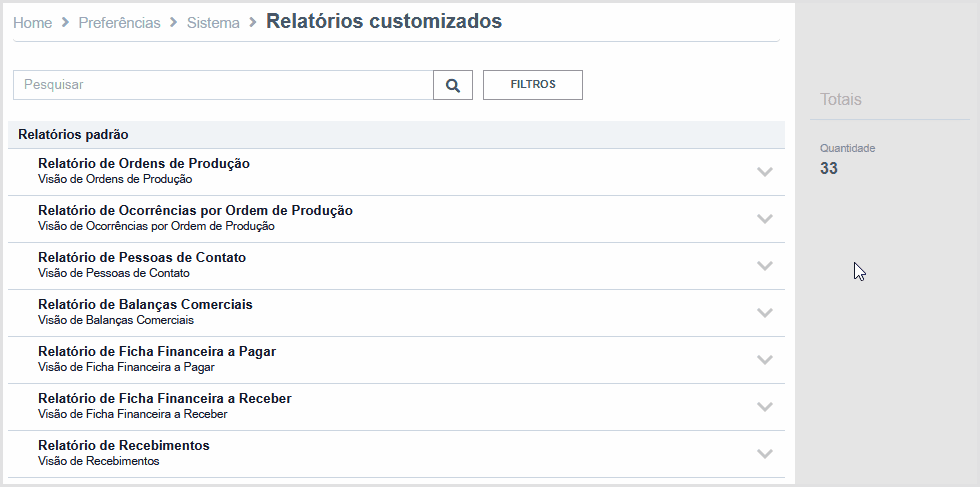This screenshot has width=980, height=487.
Task: Open Preferências breadcrumb link
Action: pyautogui.click(x=119, y=23)
